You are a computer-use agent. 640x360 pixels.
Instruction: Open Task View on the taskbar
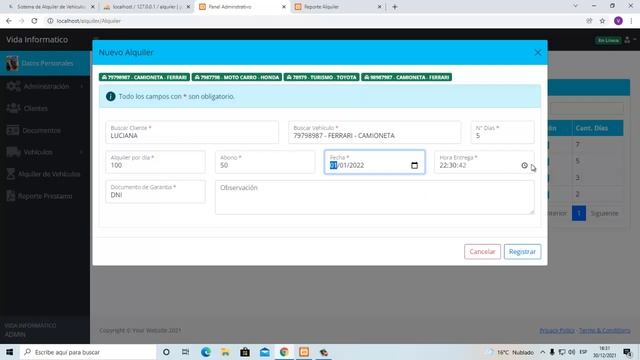186,352
